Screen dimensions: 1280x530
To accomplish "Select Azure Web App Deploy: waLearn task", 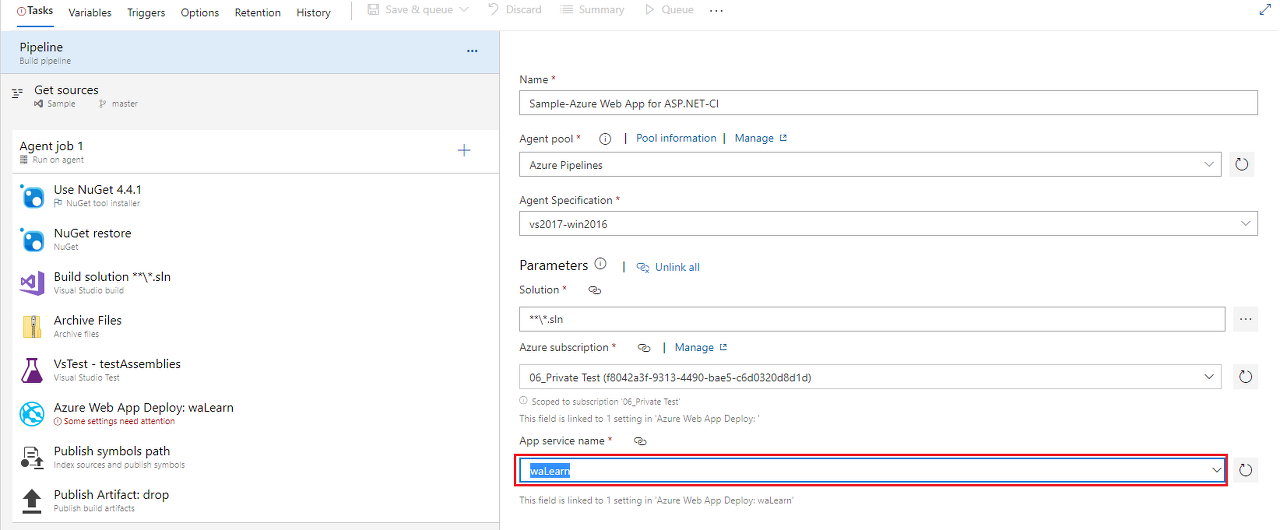I will click(255, 413).
